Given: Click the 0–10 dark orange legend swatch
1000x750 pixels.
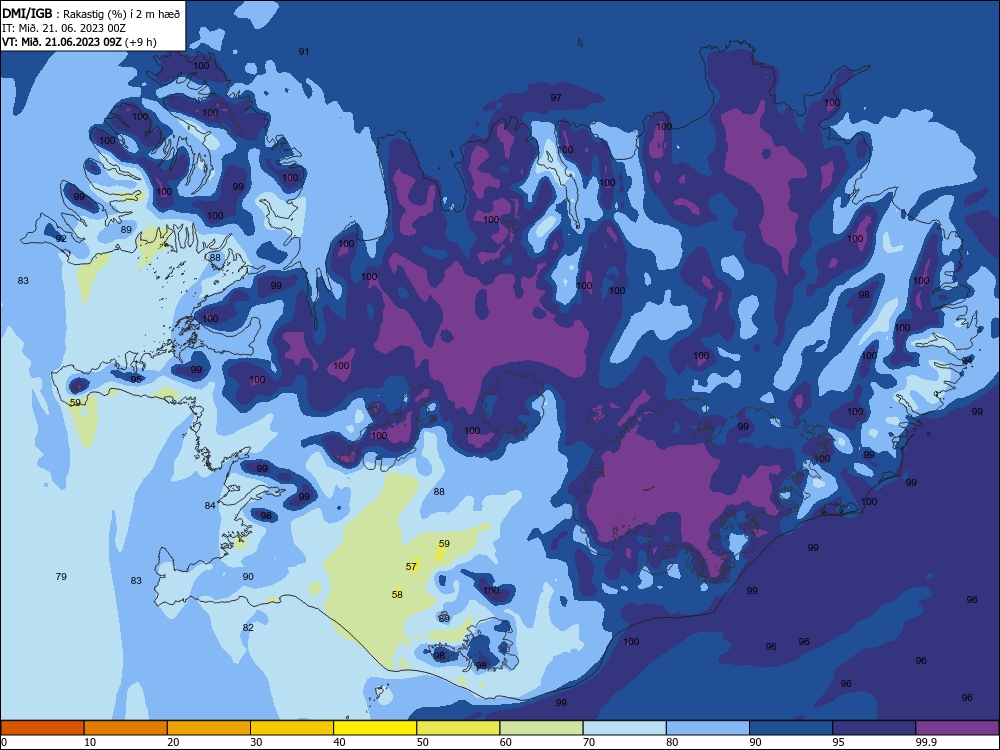Looking at the screenshot, I should tap(43, 728).
